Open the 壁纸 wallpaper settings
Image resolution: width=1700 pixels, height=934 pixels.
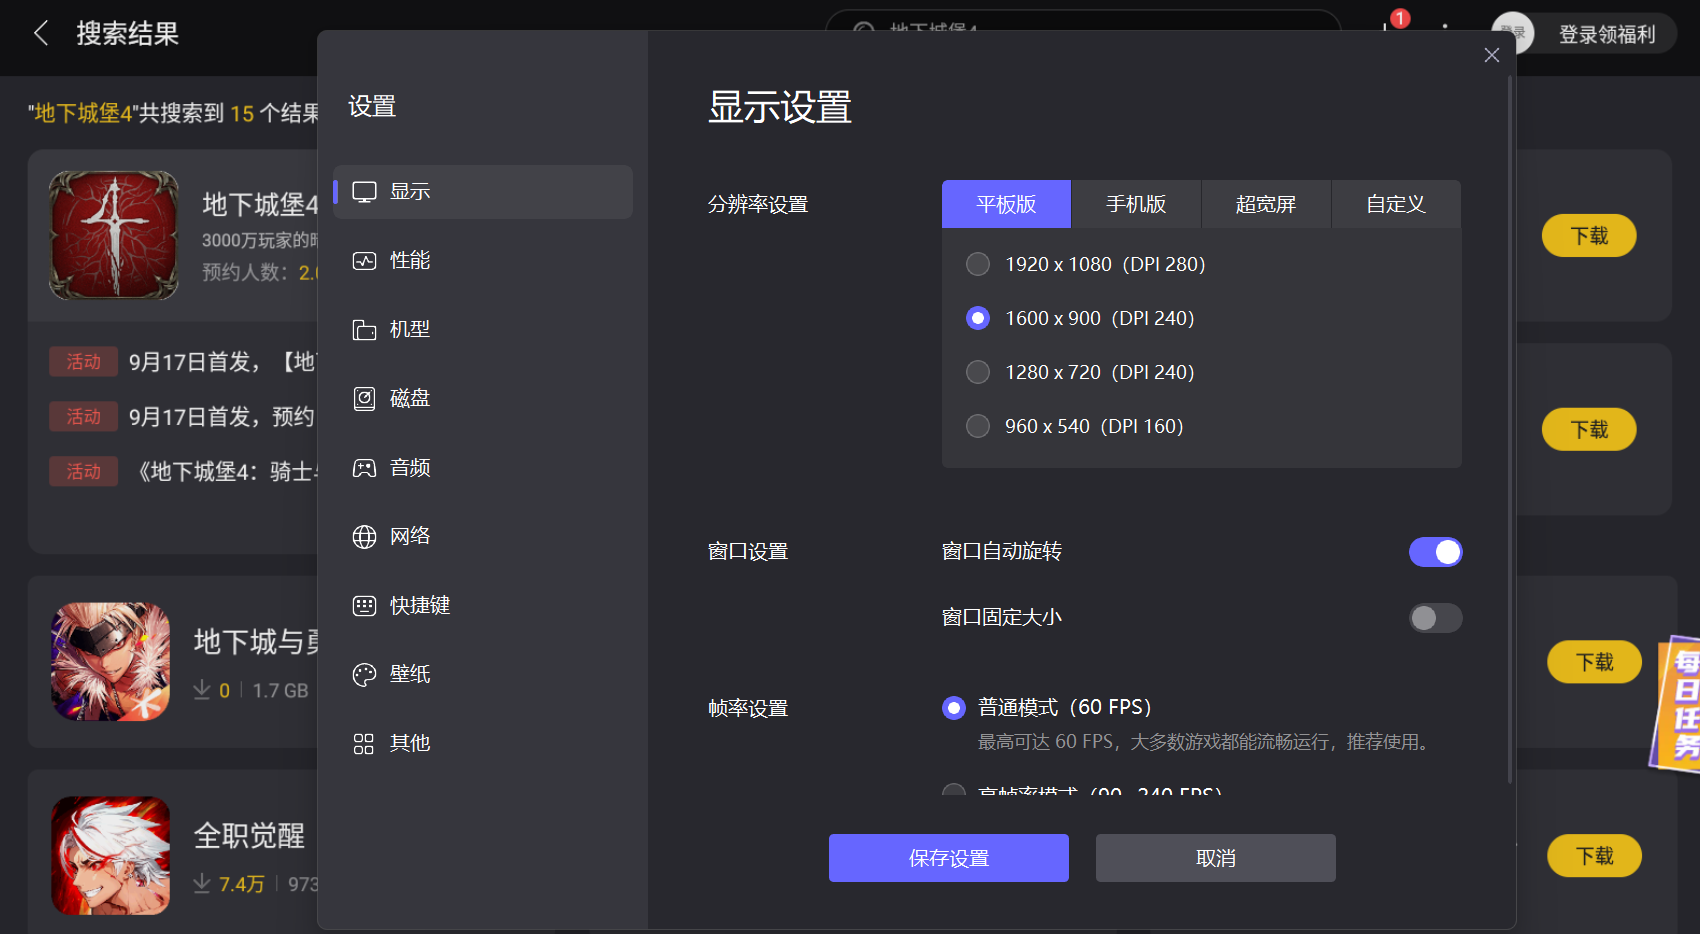click(483, 675)
